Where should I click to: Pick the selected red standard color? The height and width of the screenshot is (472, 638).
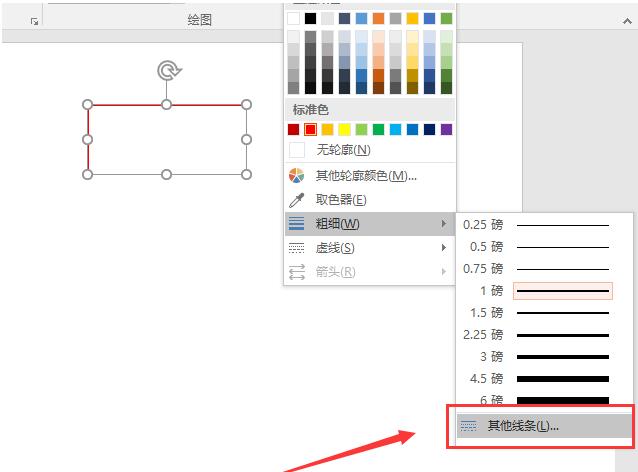pyautogui.click(x=310, y=129)
